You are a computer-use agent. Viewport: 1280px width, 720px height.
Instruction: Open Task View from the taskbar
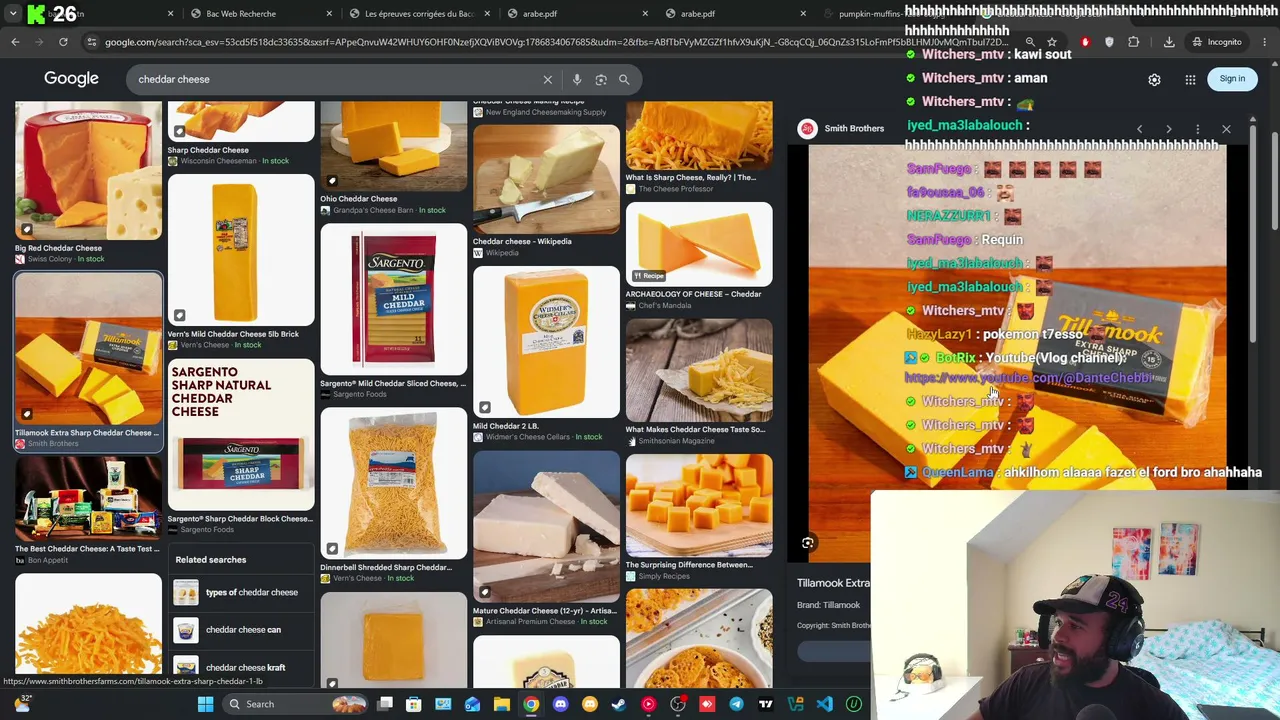(x=385, y=704)
